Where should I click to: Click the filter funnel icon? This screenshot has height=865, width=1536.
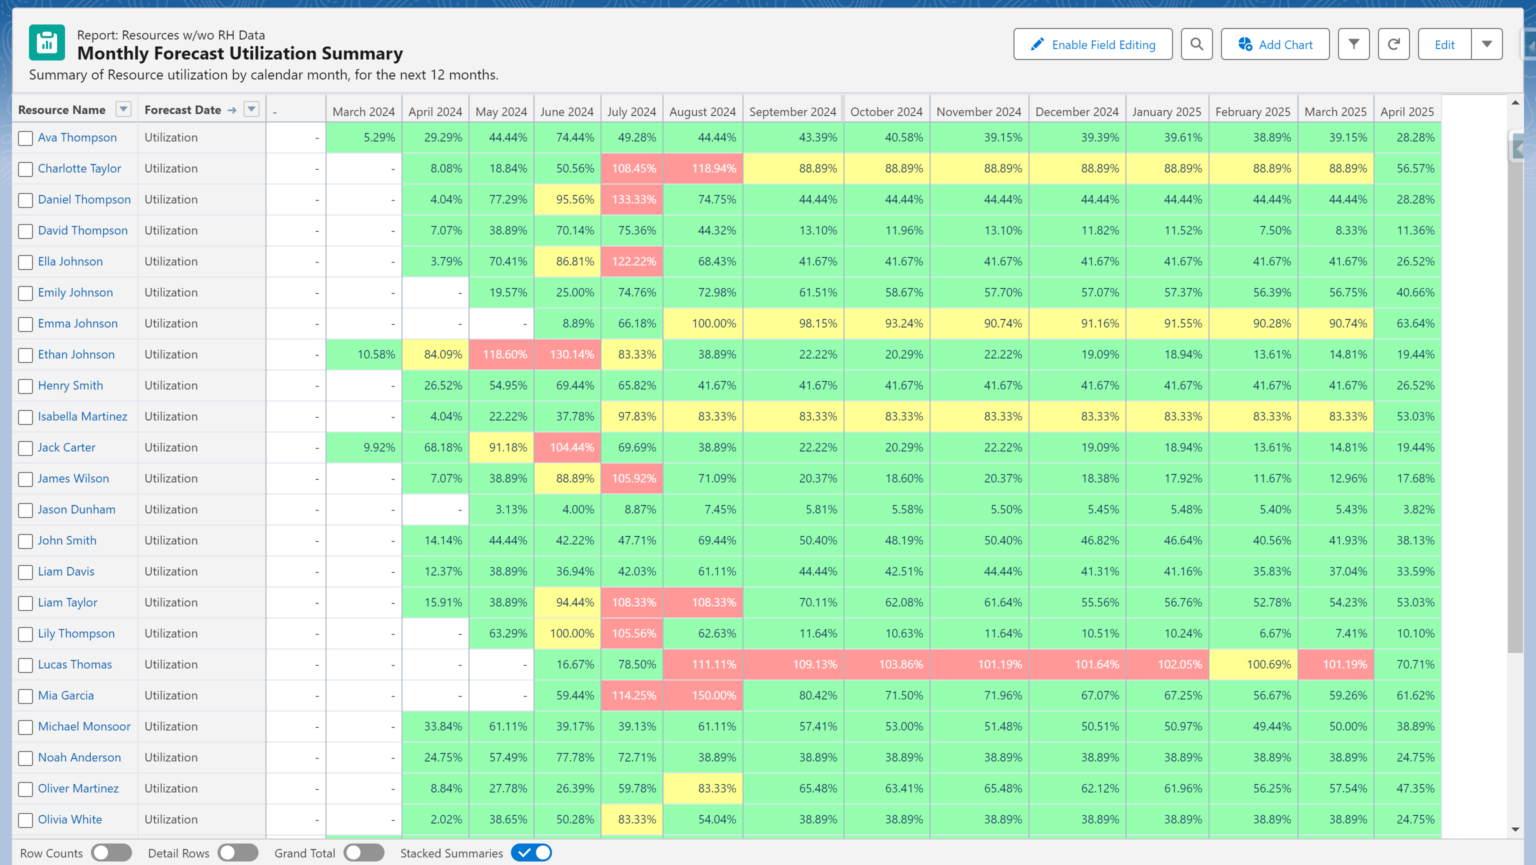(1354, 44)
